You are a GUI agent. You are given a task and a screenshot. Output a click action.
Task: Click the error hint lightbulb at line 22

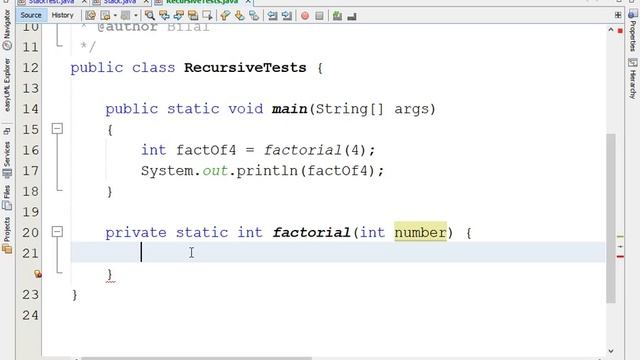(x=38, y=274)
